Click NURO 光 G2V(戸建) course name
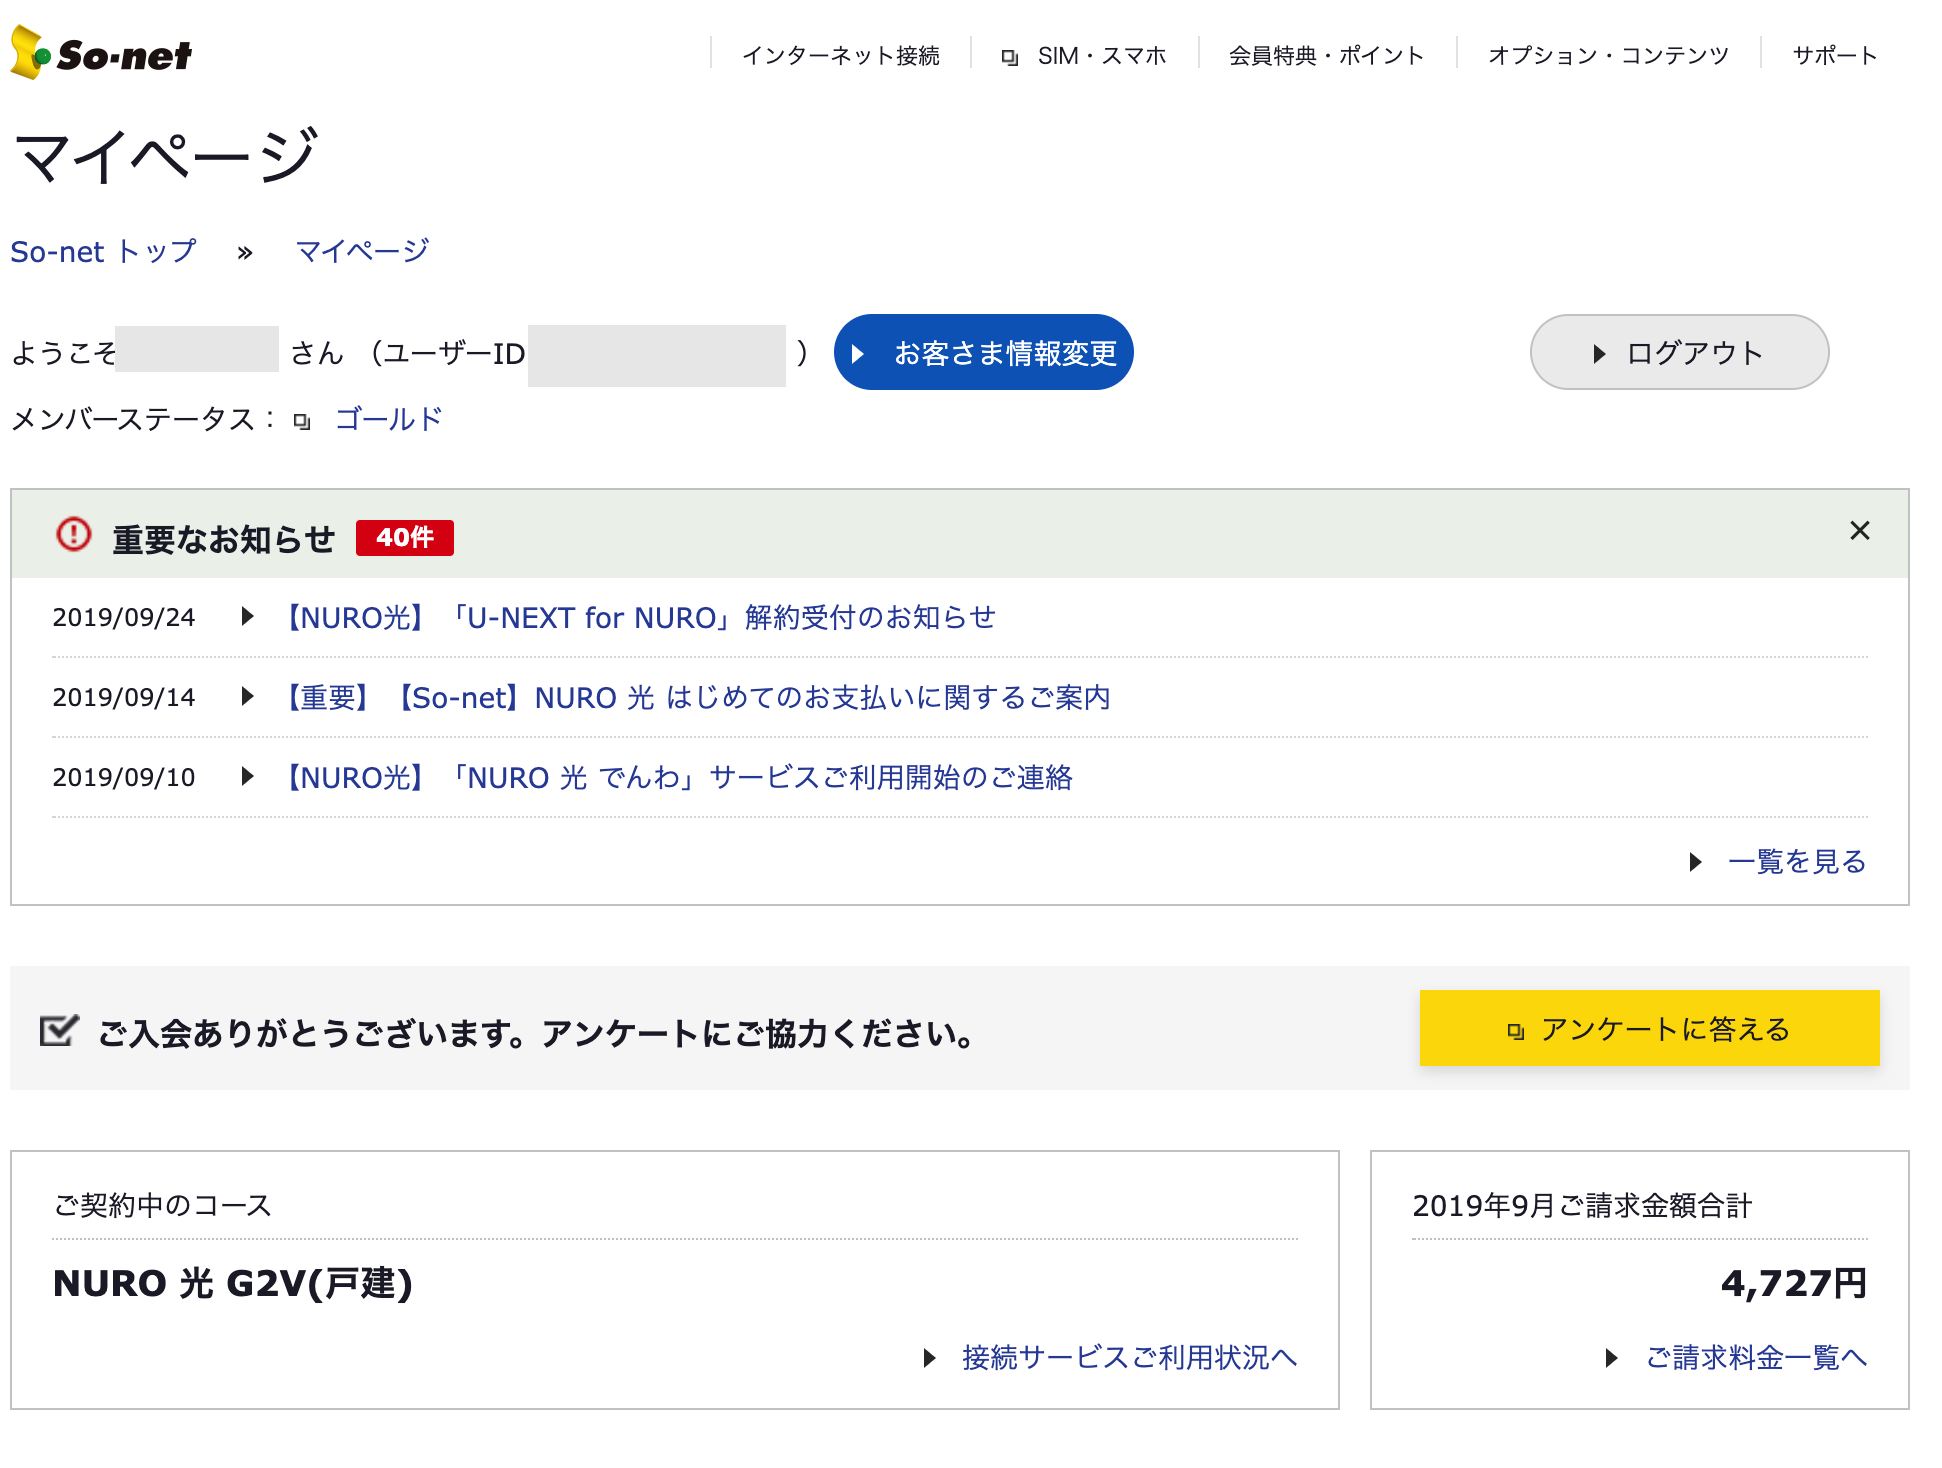Screen dimensions: 1942x1468 (233, 1283)
